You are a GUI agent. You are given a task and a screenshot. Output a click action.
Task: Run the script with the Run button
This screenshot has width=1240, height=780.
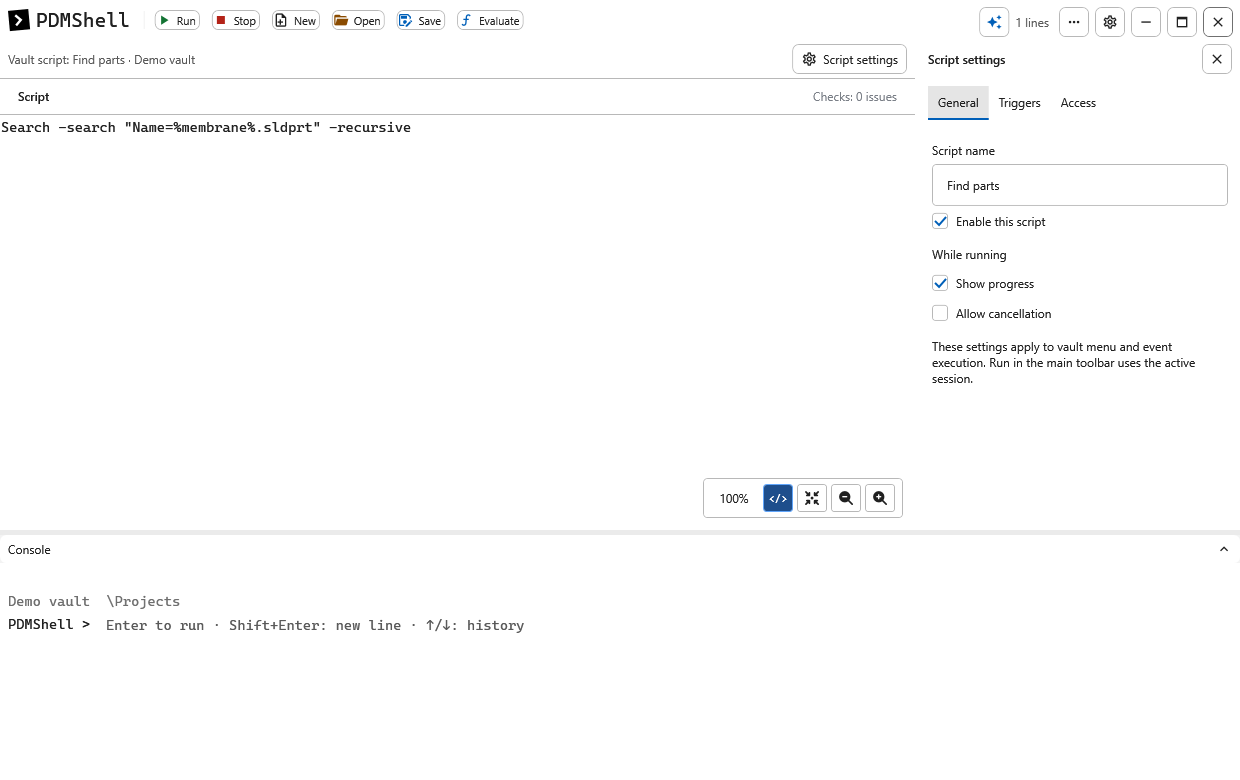coord(177,20)
